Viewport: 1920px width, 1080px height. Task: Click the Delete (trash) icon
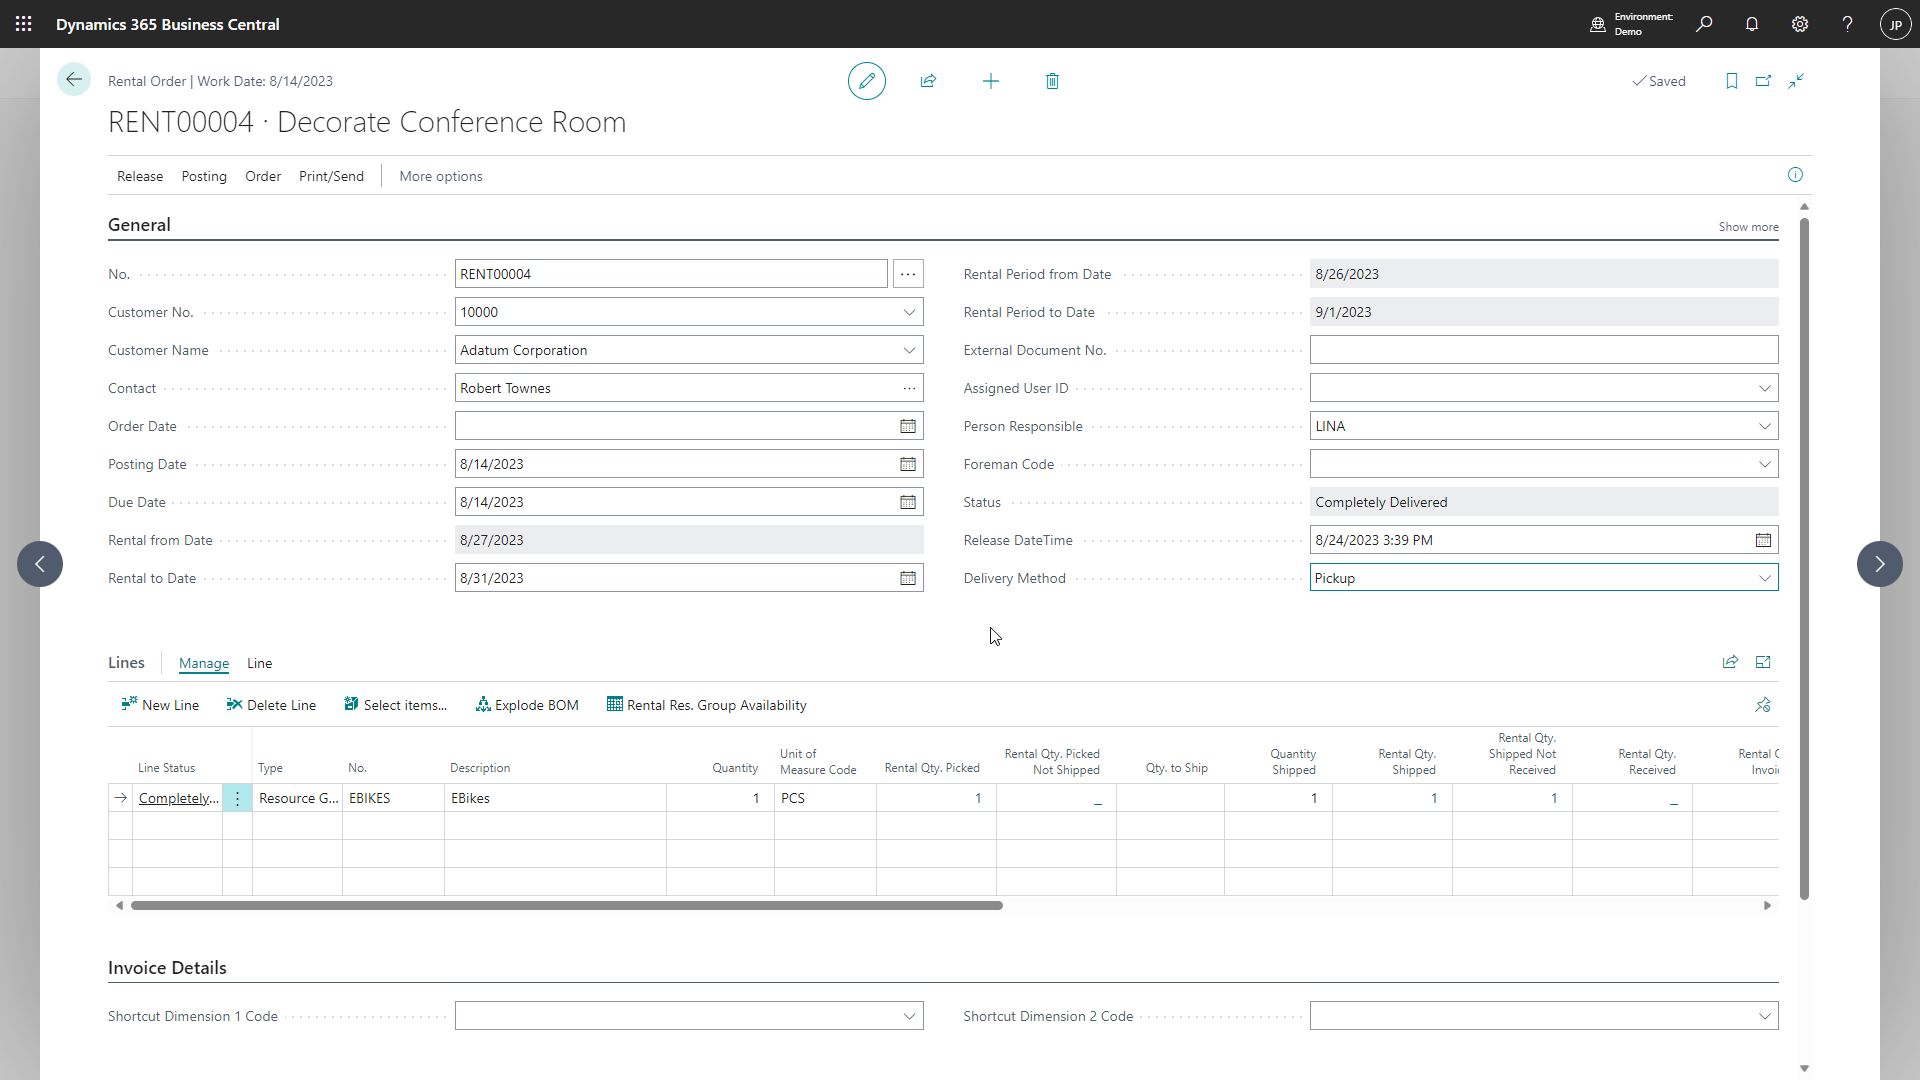(1052, 82)
